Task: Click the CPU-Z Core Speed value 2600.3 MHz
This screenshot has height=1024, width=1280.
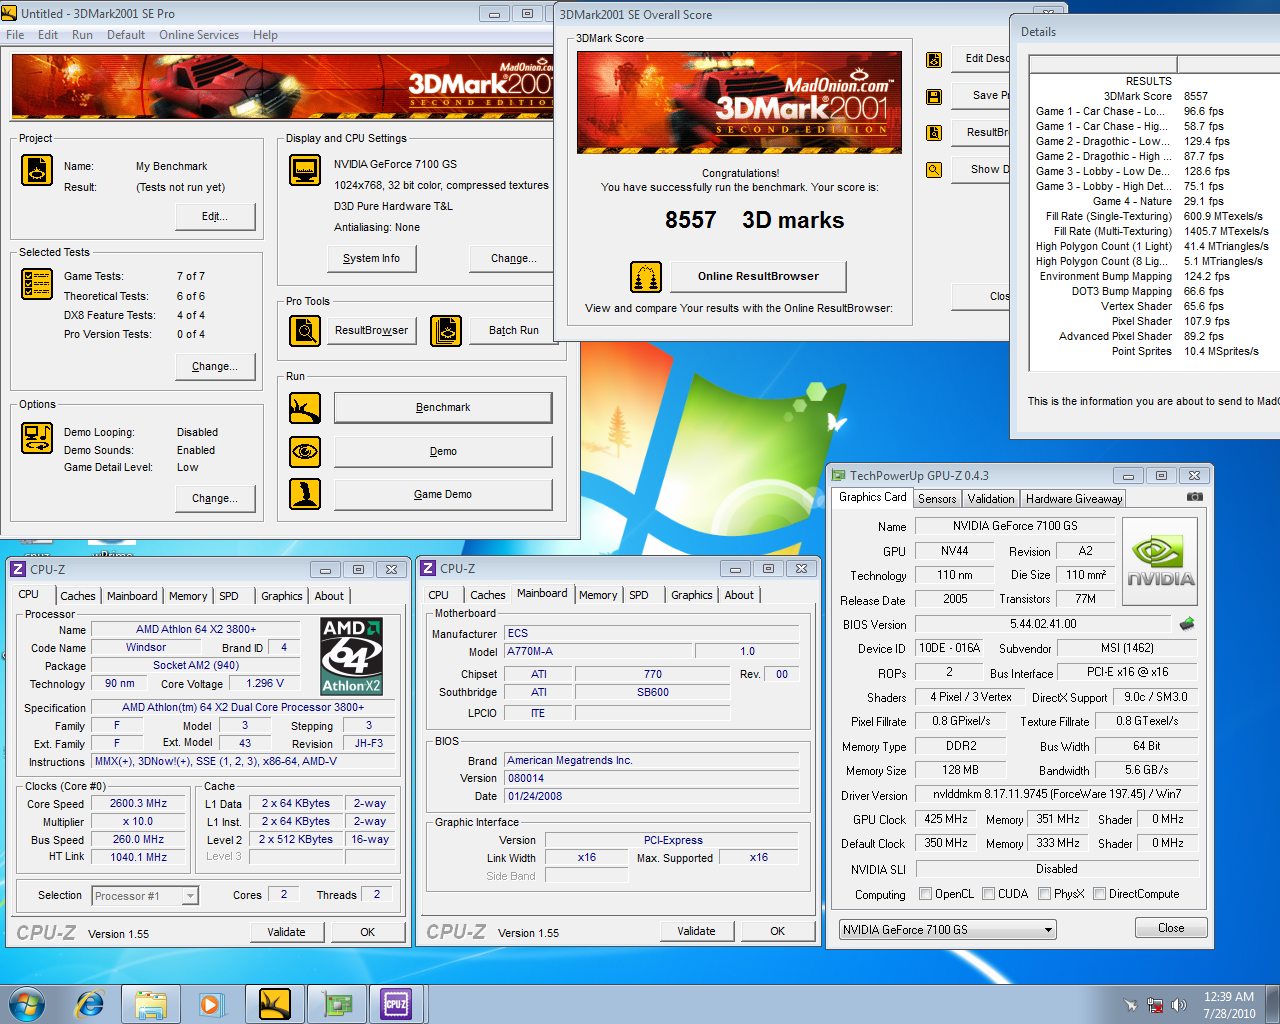Action: [138, 803]
